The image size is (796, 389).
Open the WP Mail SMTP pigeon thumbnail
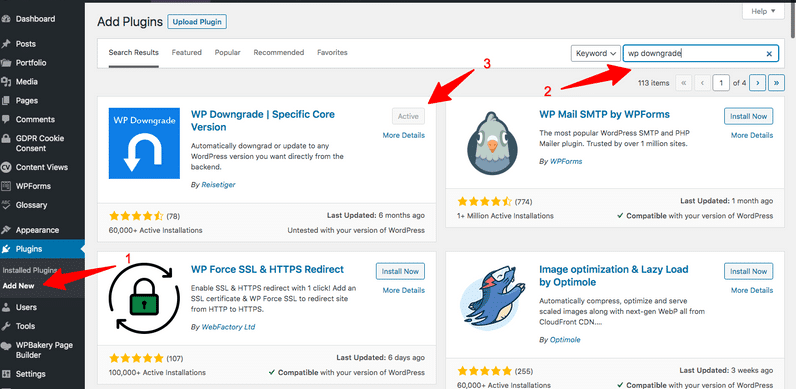(492, 143)
